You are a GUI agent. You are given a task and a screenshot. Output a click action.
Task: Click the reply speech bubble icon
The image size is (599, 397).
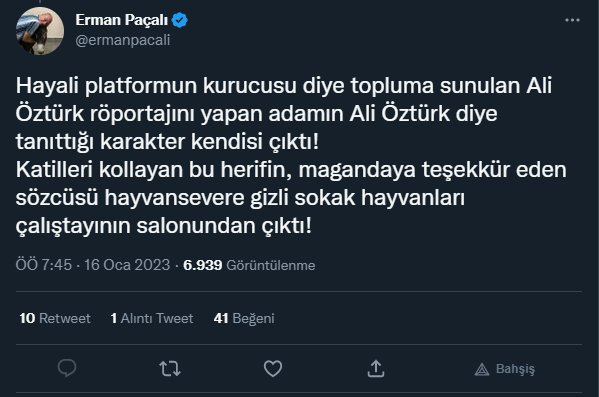click(67, 368)
